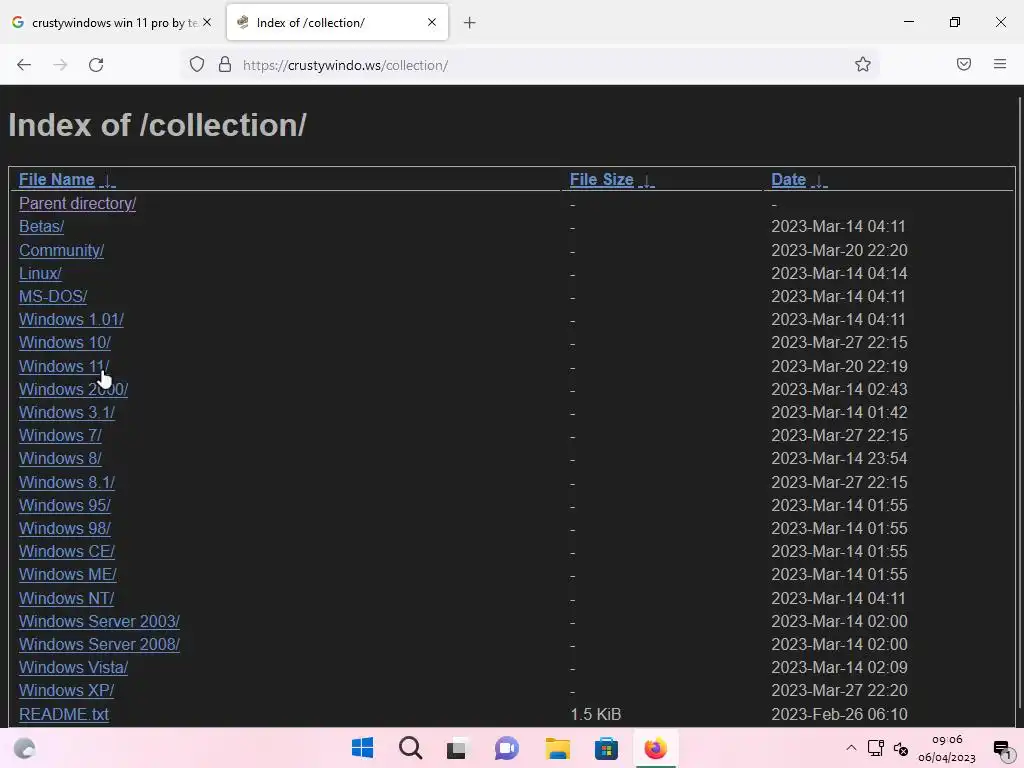Open the Windows NT folder
The width and height of the screenshot is (1024, 768).
[66, 598]
